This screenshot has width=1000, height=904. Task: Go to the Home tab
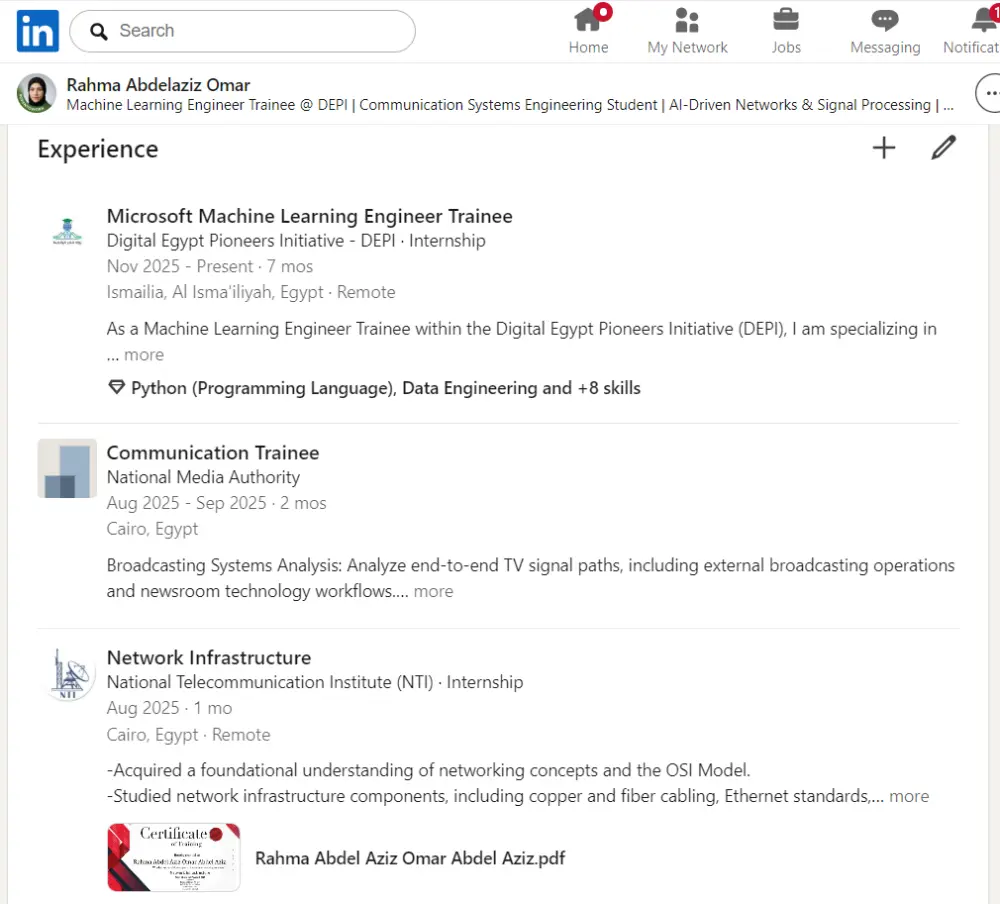[x=588, y=31]
